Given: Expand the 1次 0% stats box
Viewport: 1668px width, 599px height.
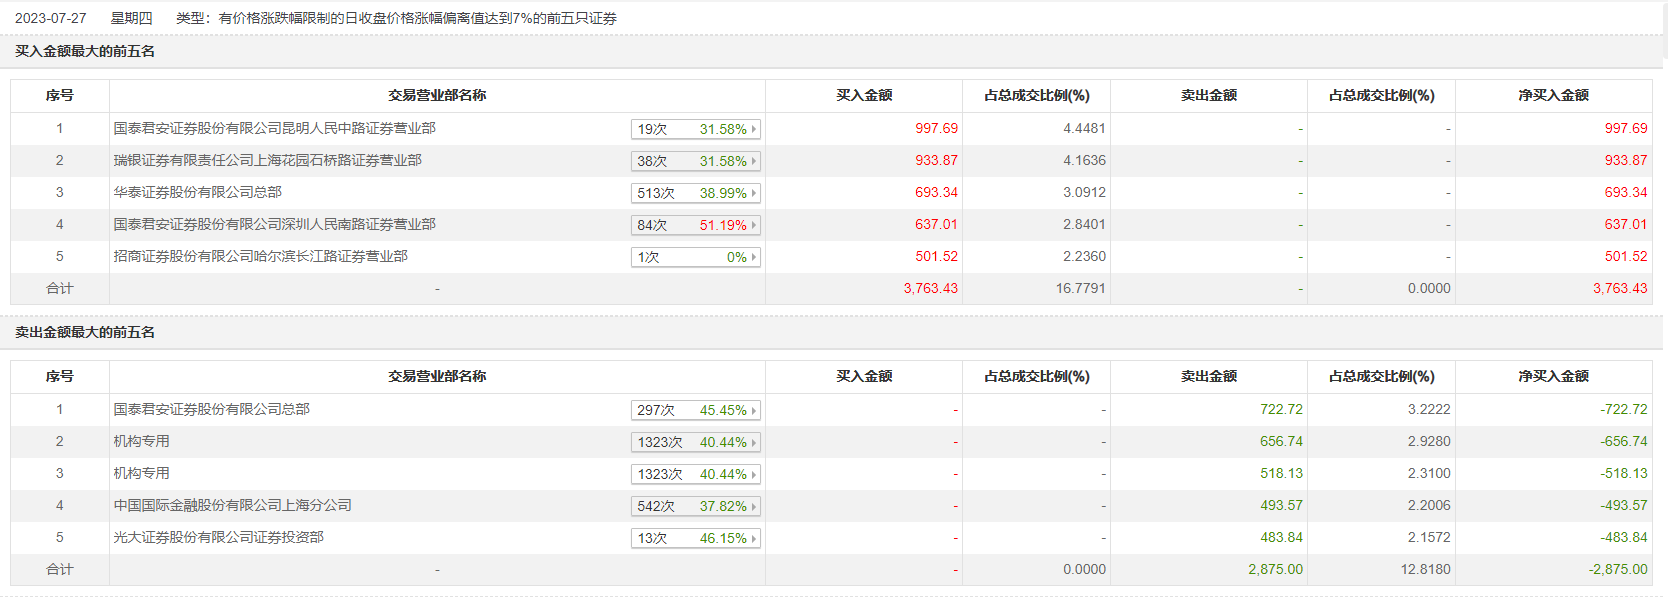Looking at the screenshot, I should (696, 257).
